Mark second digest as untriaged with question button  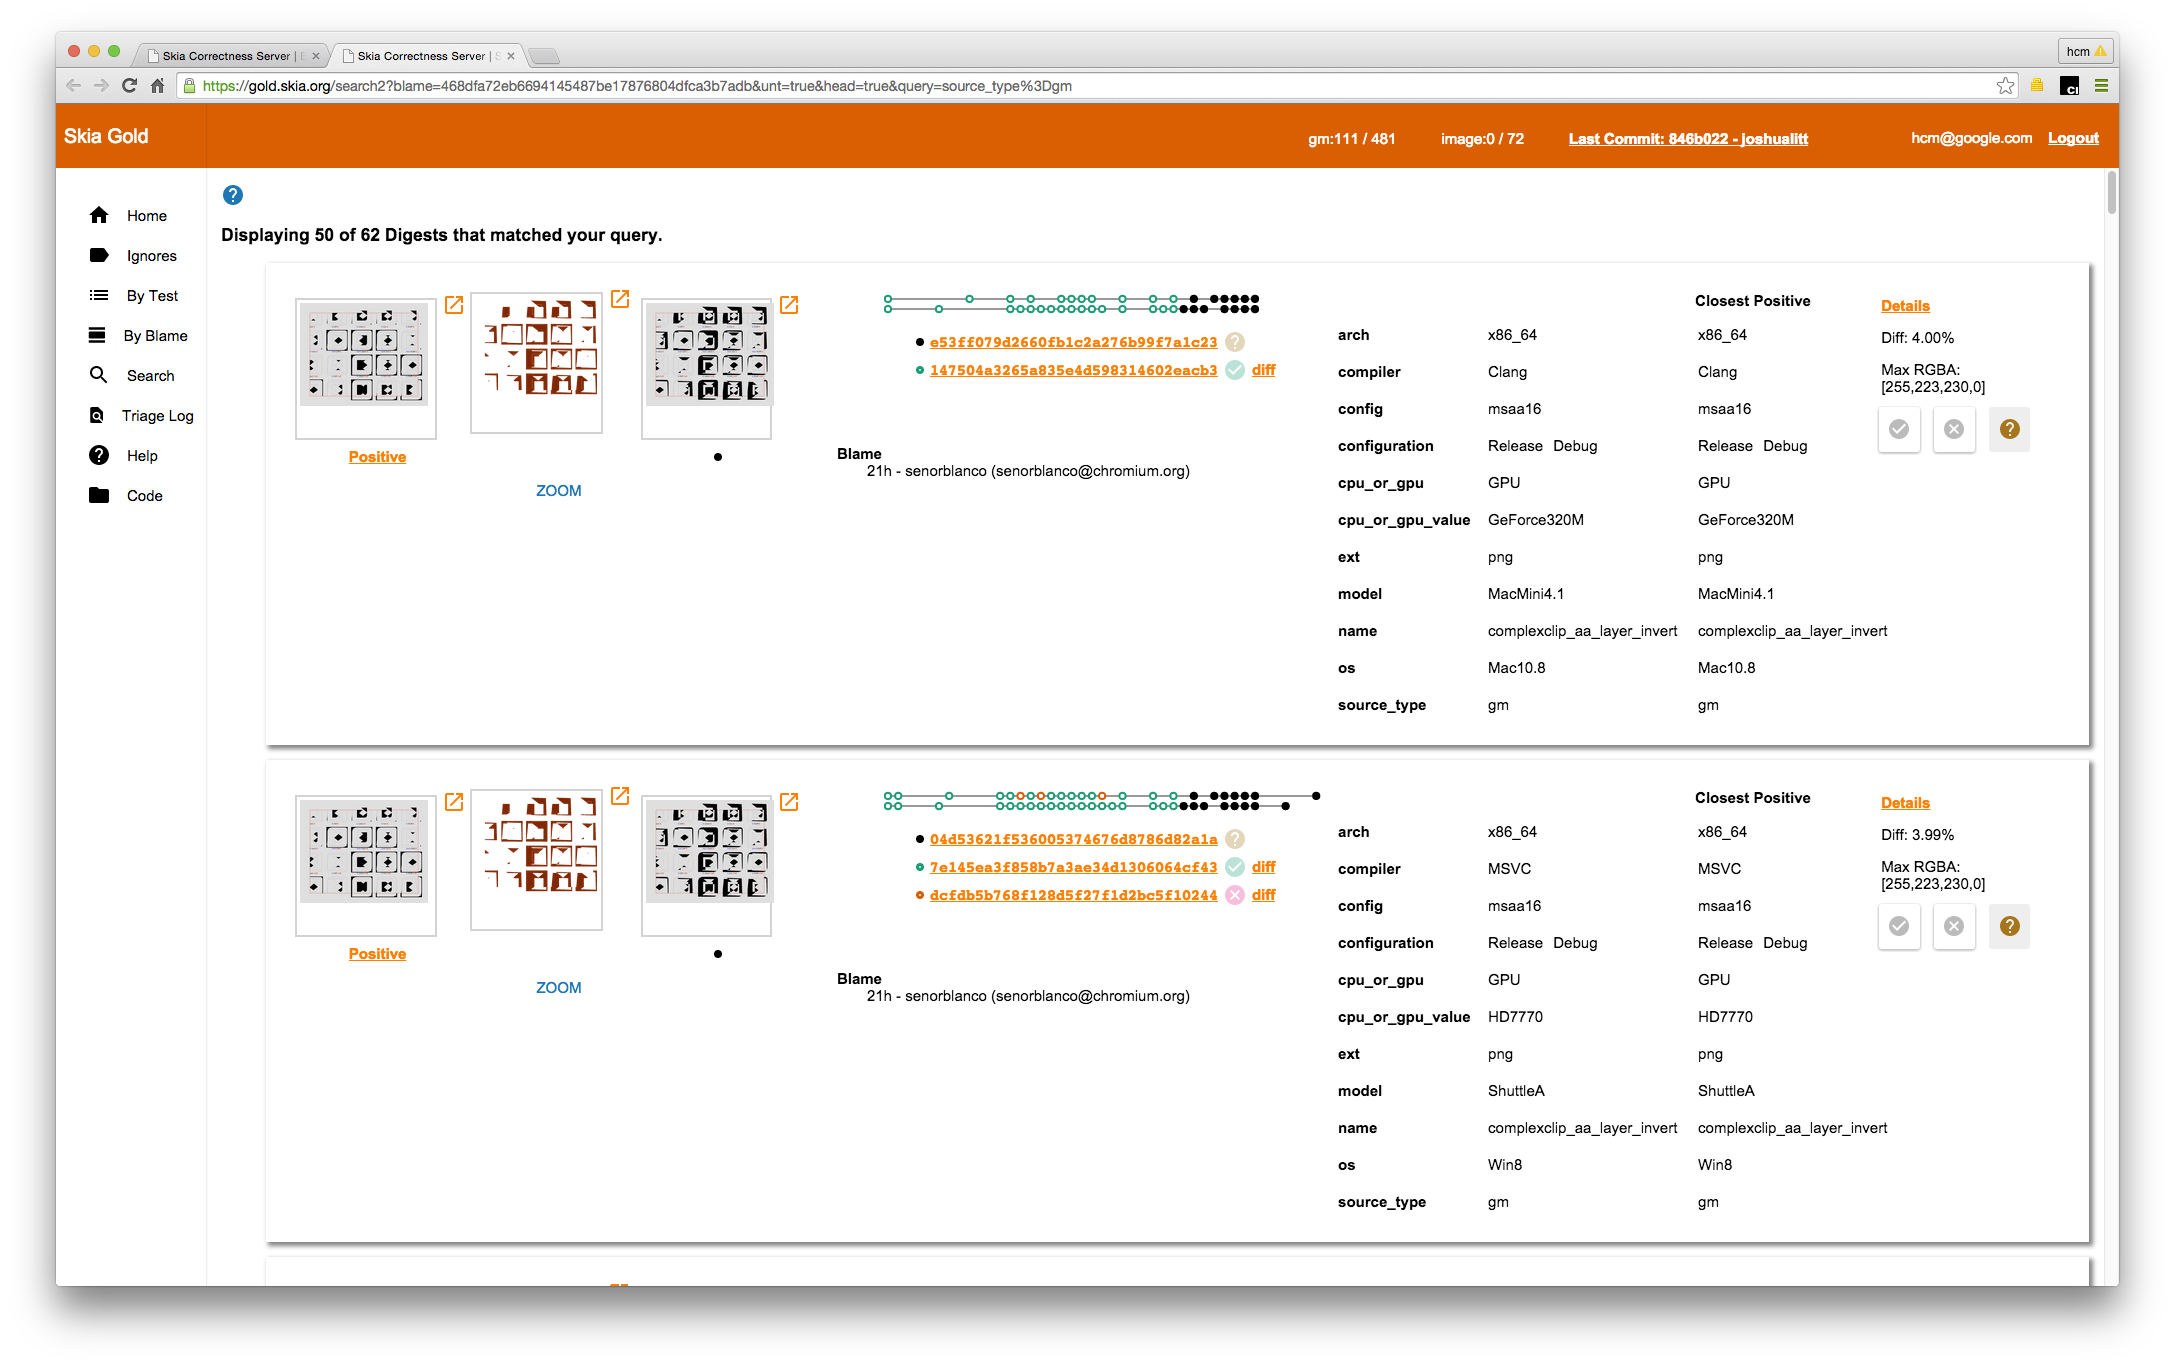pos(2009,927)
